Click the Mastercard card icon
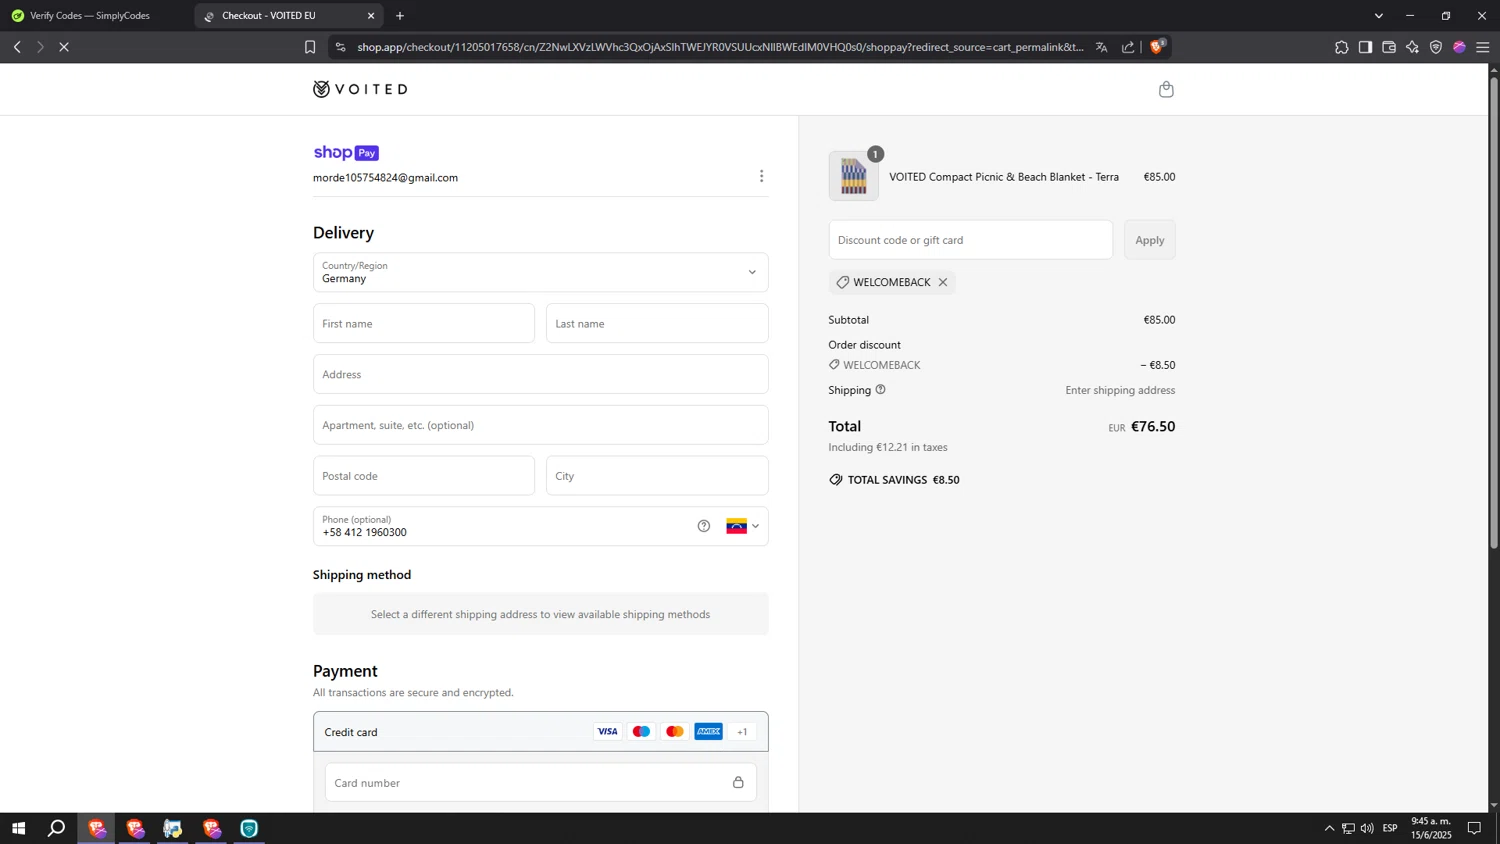This screenshot has width=1500, height=844. point(675,732)
